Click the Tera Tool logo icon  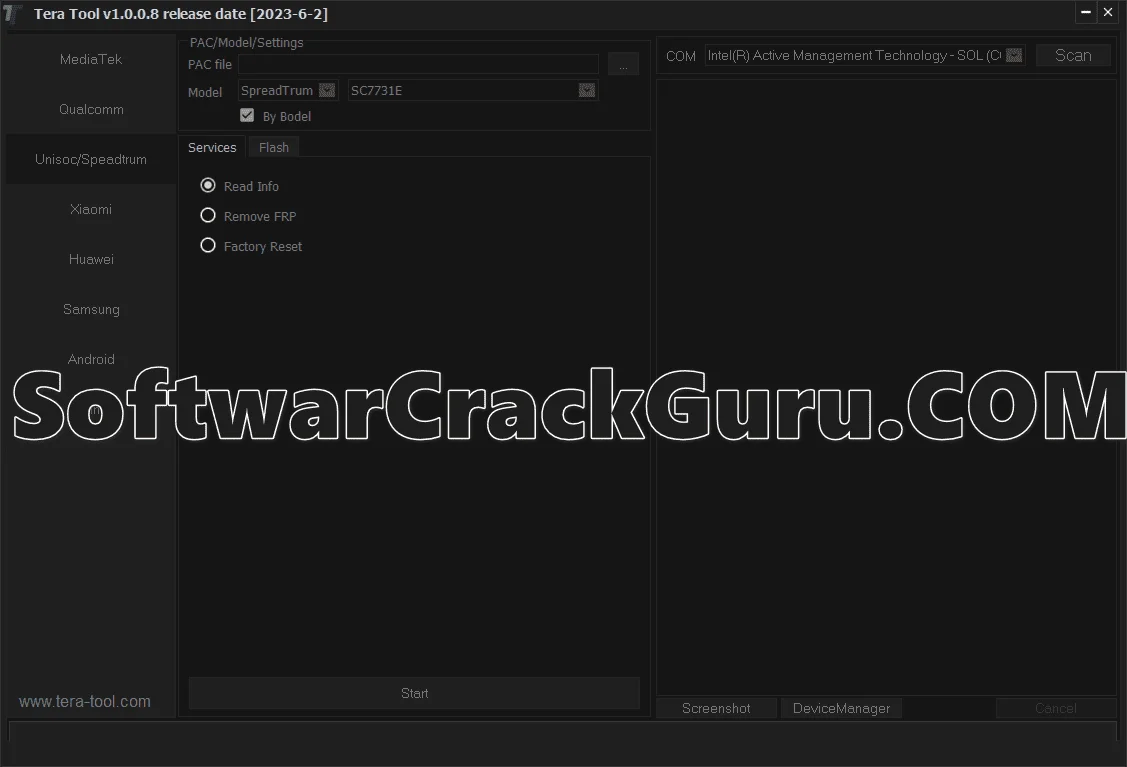pos(12,14)
